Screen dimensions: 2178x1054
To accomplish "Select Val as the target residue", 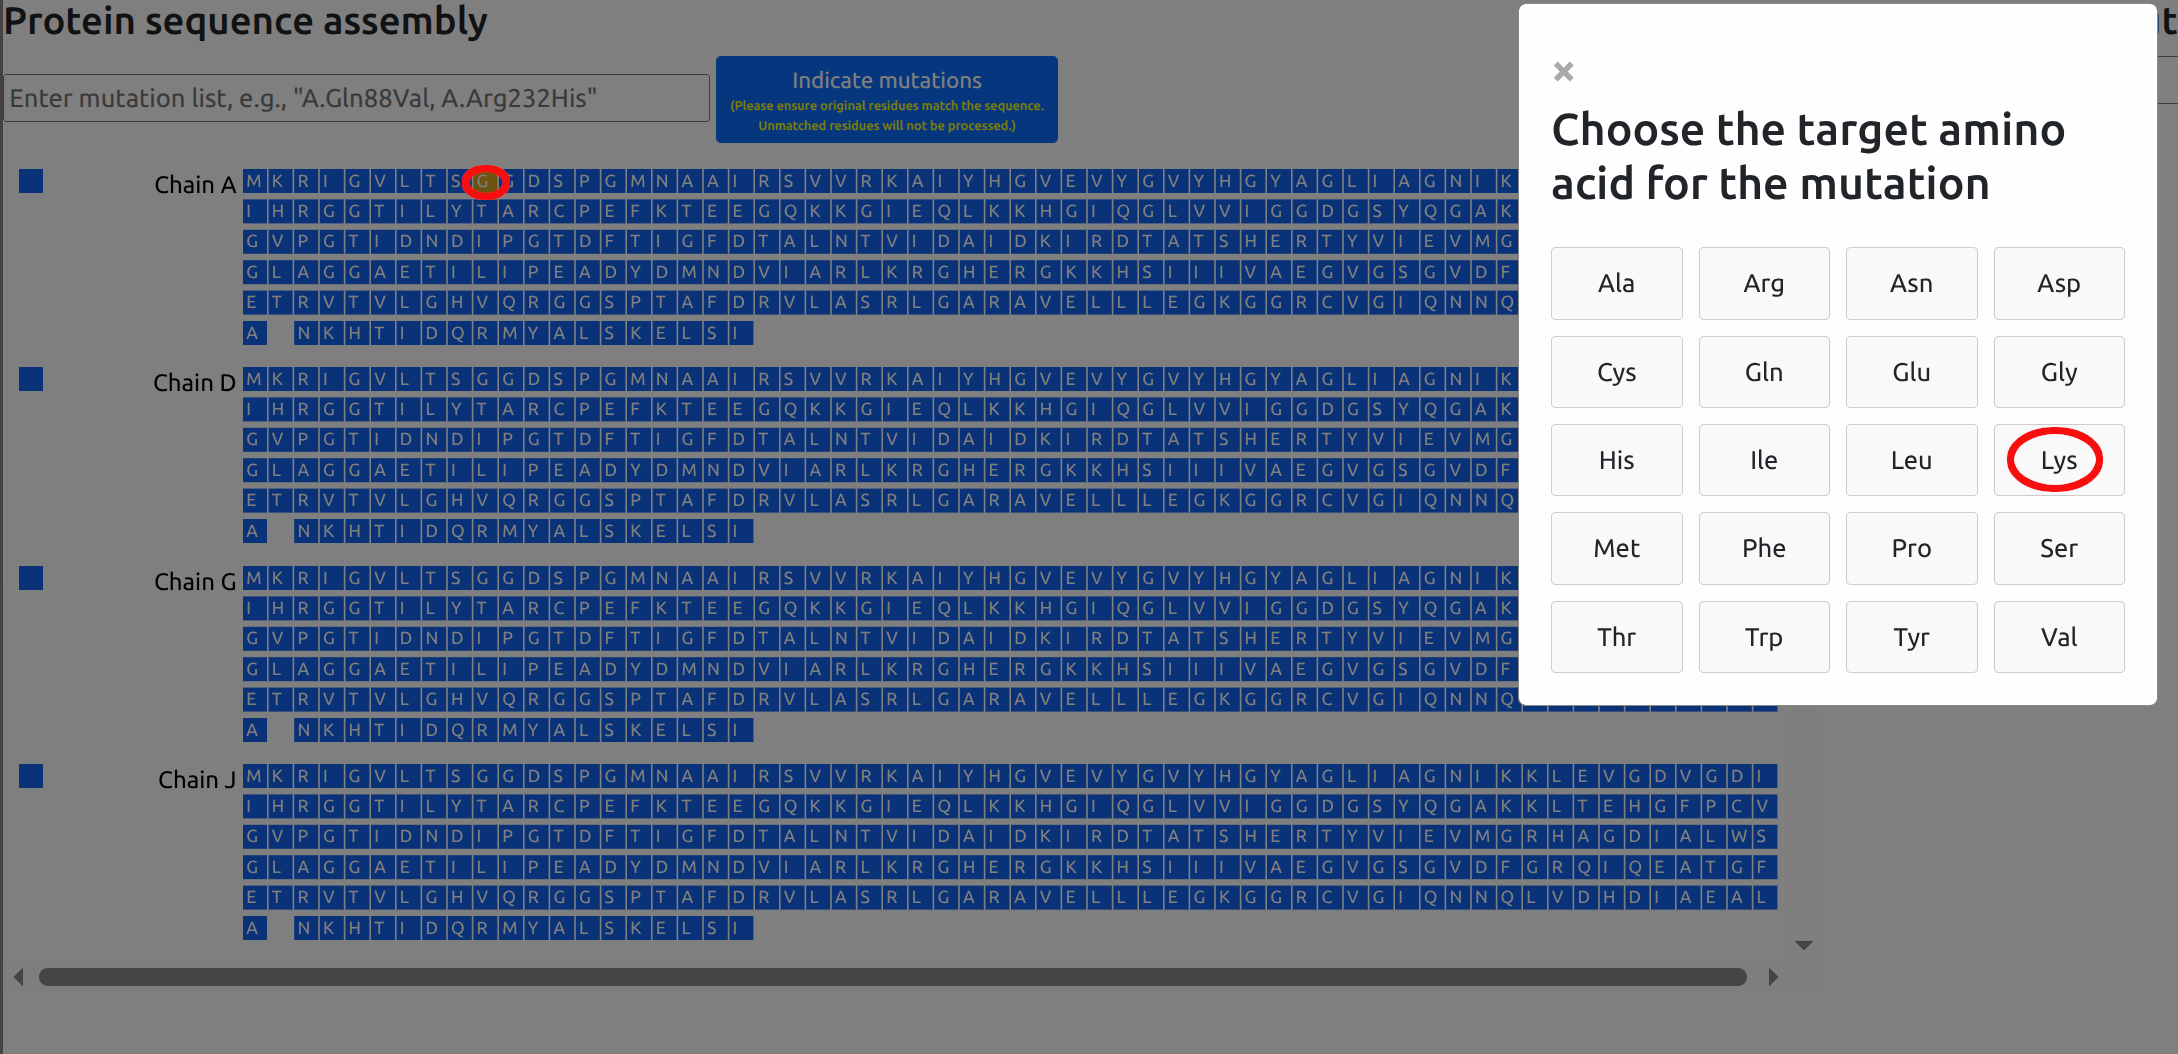I will tap(2058, 636).
